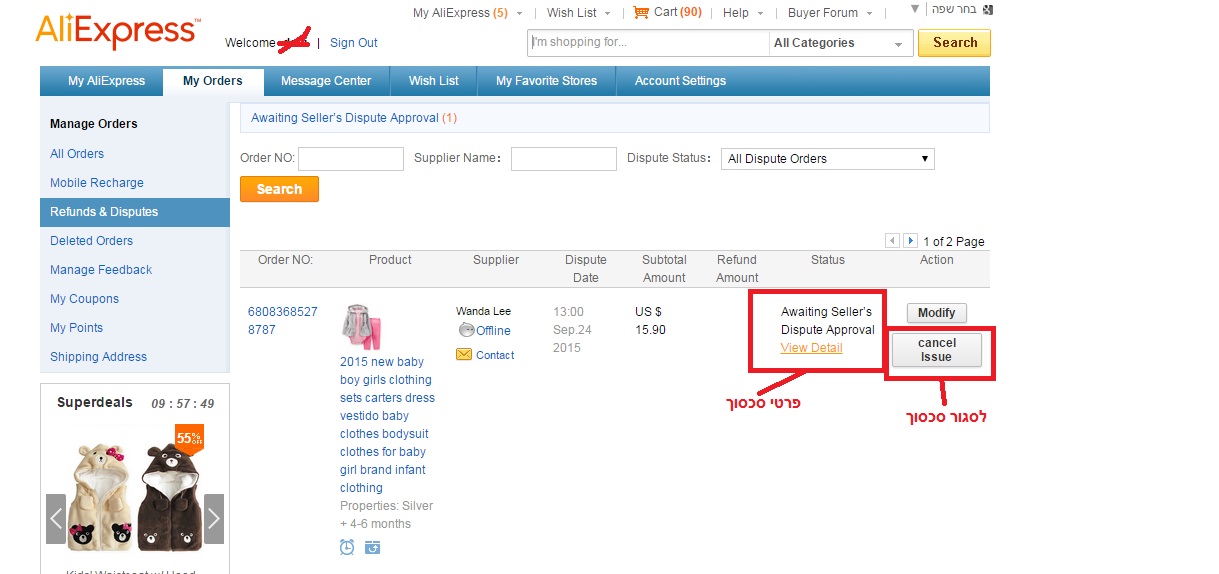Go to previous Superdeals slide arrow
This screenshot has width=1219, height=574.
(56, 519)
